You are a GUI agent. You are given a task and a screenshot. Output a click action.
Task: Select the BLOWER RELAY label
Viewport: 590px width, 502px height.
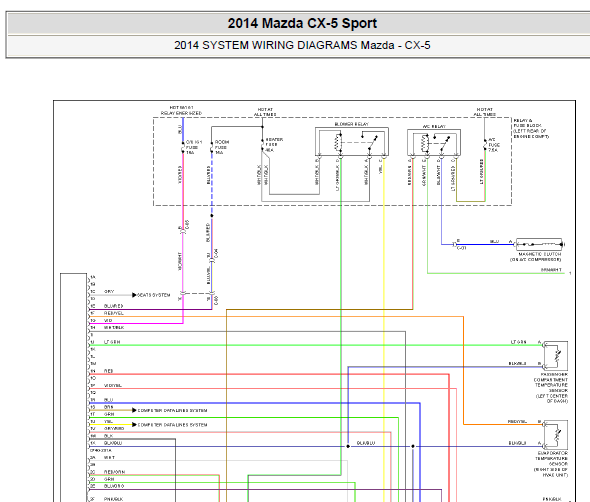pos(351,124)
